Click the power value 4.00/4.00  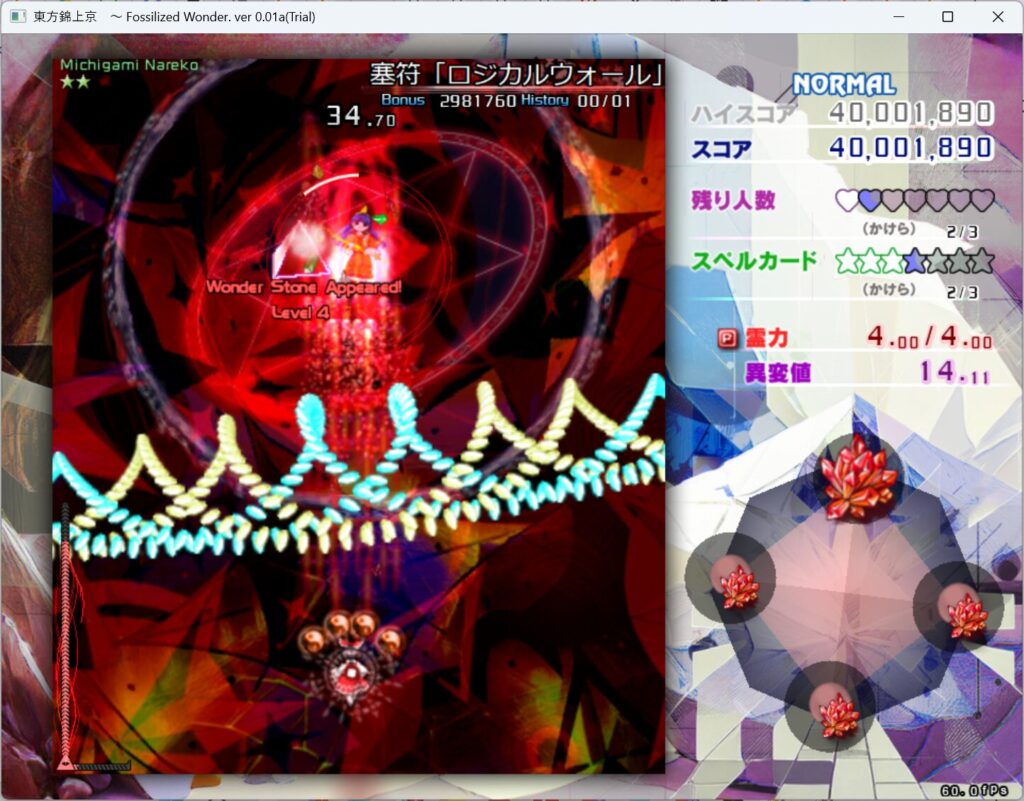(930, 338)
